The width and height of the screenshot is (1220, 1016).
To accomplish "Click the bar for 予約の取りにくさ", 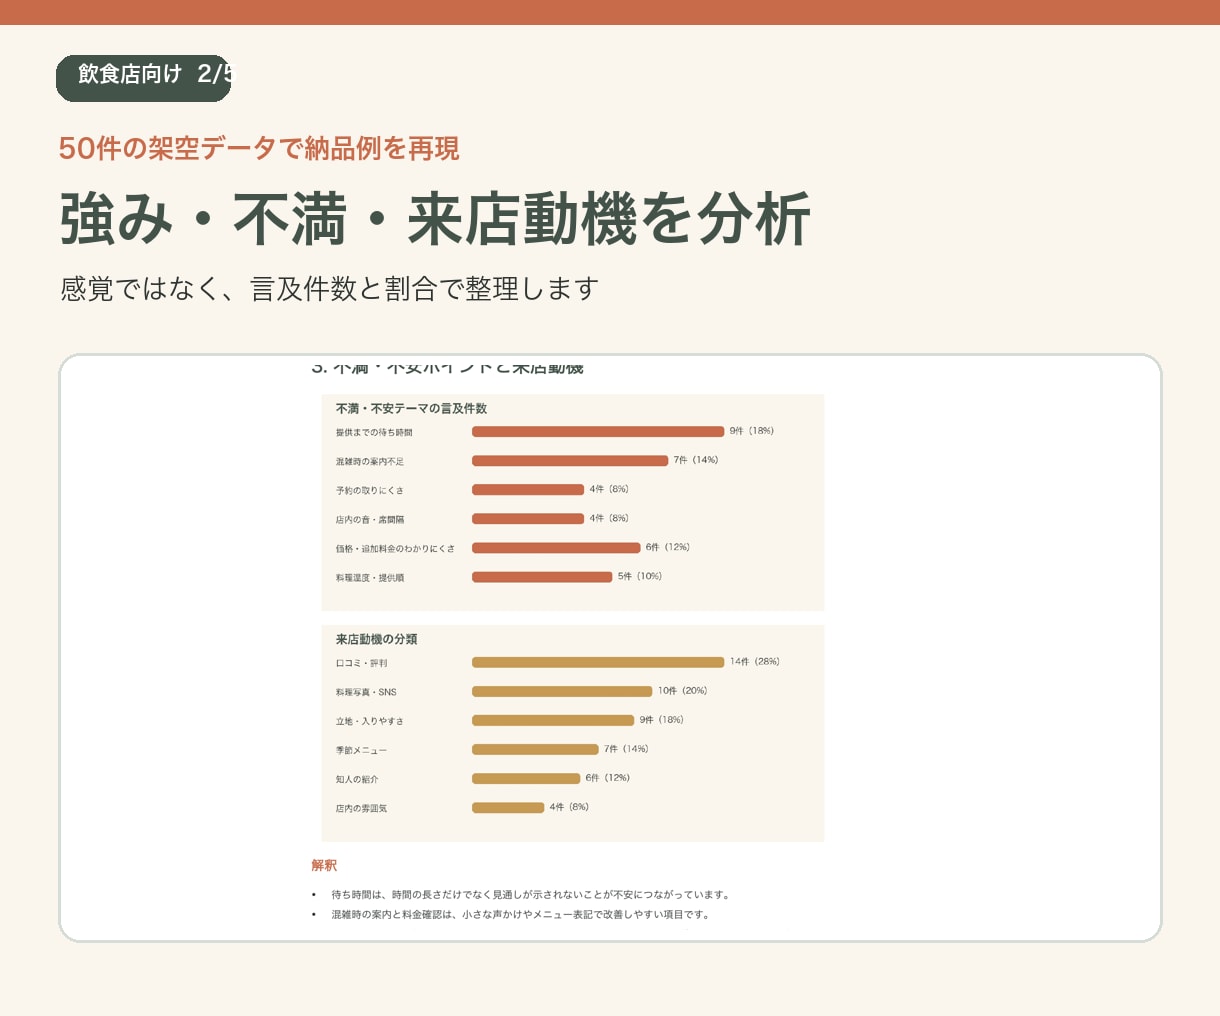I will tap(528, 490).
